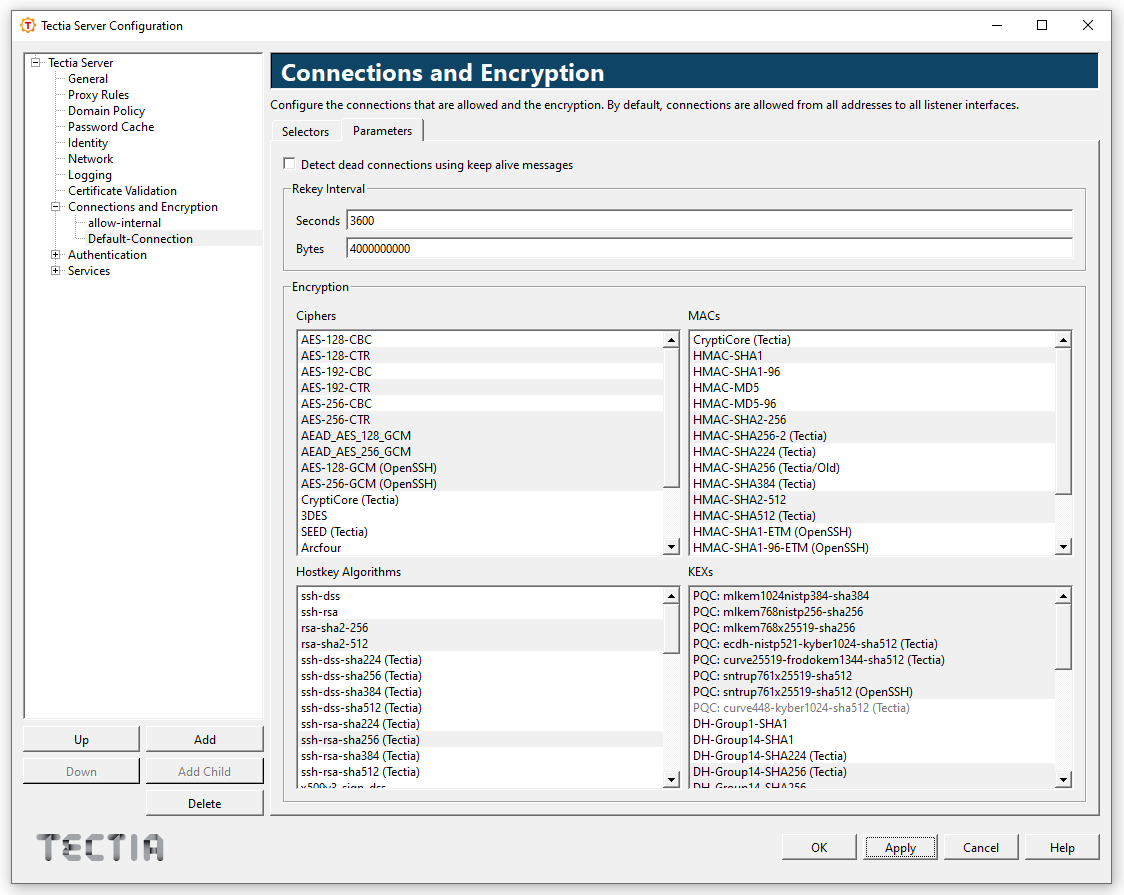Click the Rekey Interval Bytes field

tap(709, 249)
